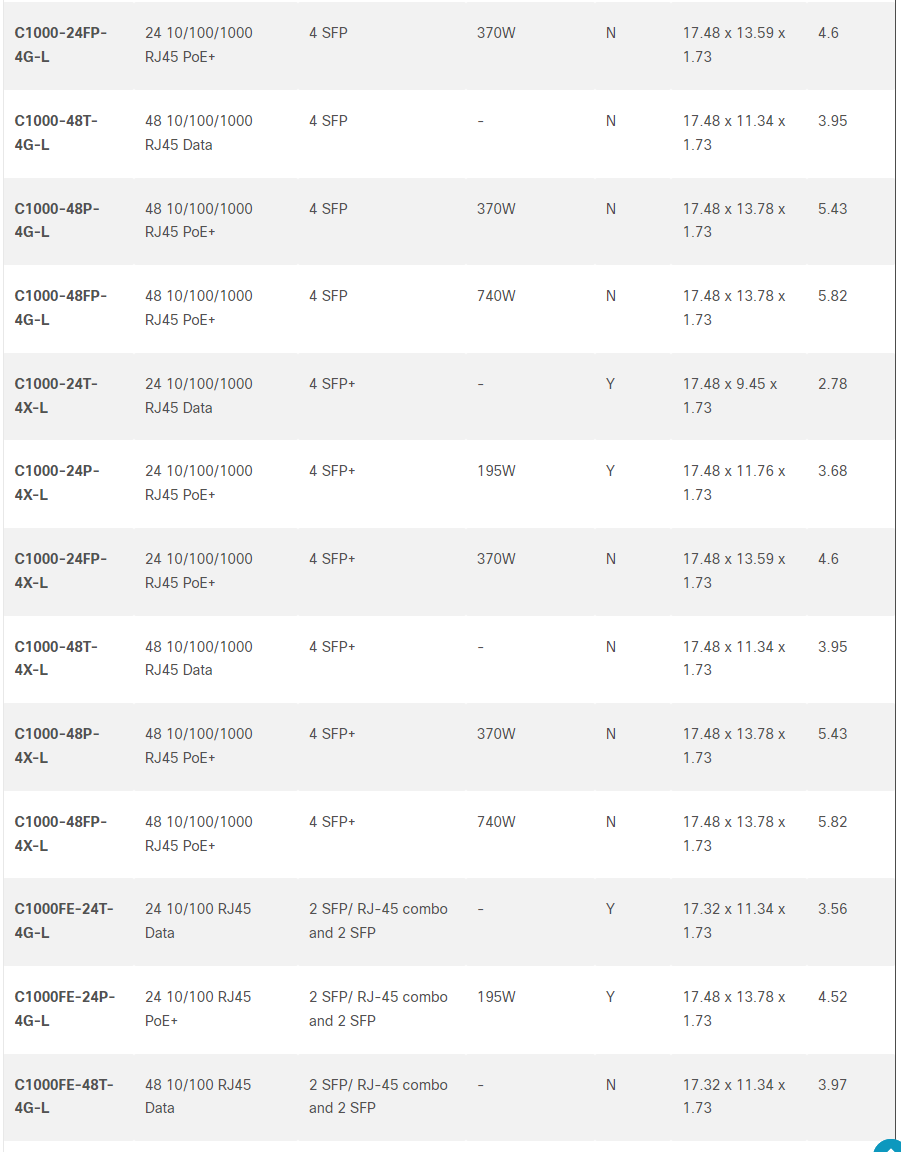Click the C1000FE-24P-4G-L model cell
The width and height of the screenshot is (901, 1152).
pyautogui.click(x=65, y=1008)
